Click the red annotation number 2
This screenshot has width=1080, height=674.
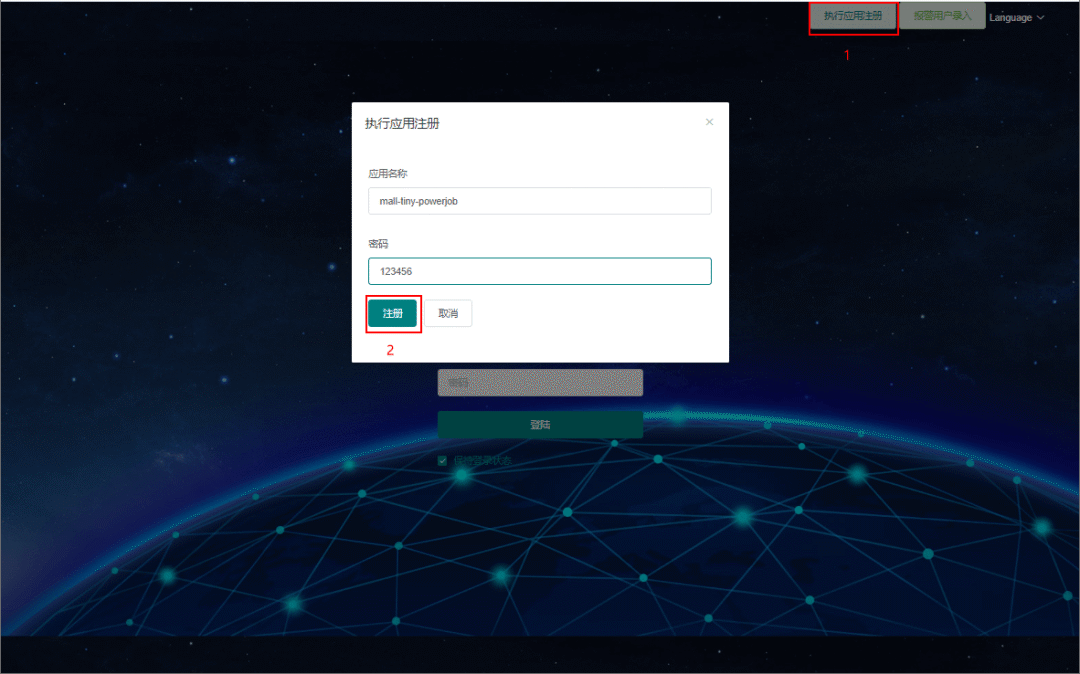click(x=391, y=350)
